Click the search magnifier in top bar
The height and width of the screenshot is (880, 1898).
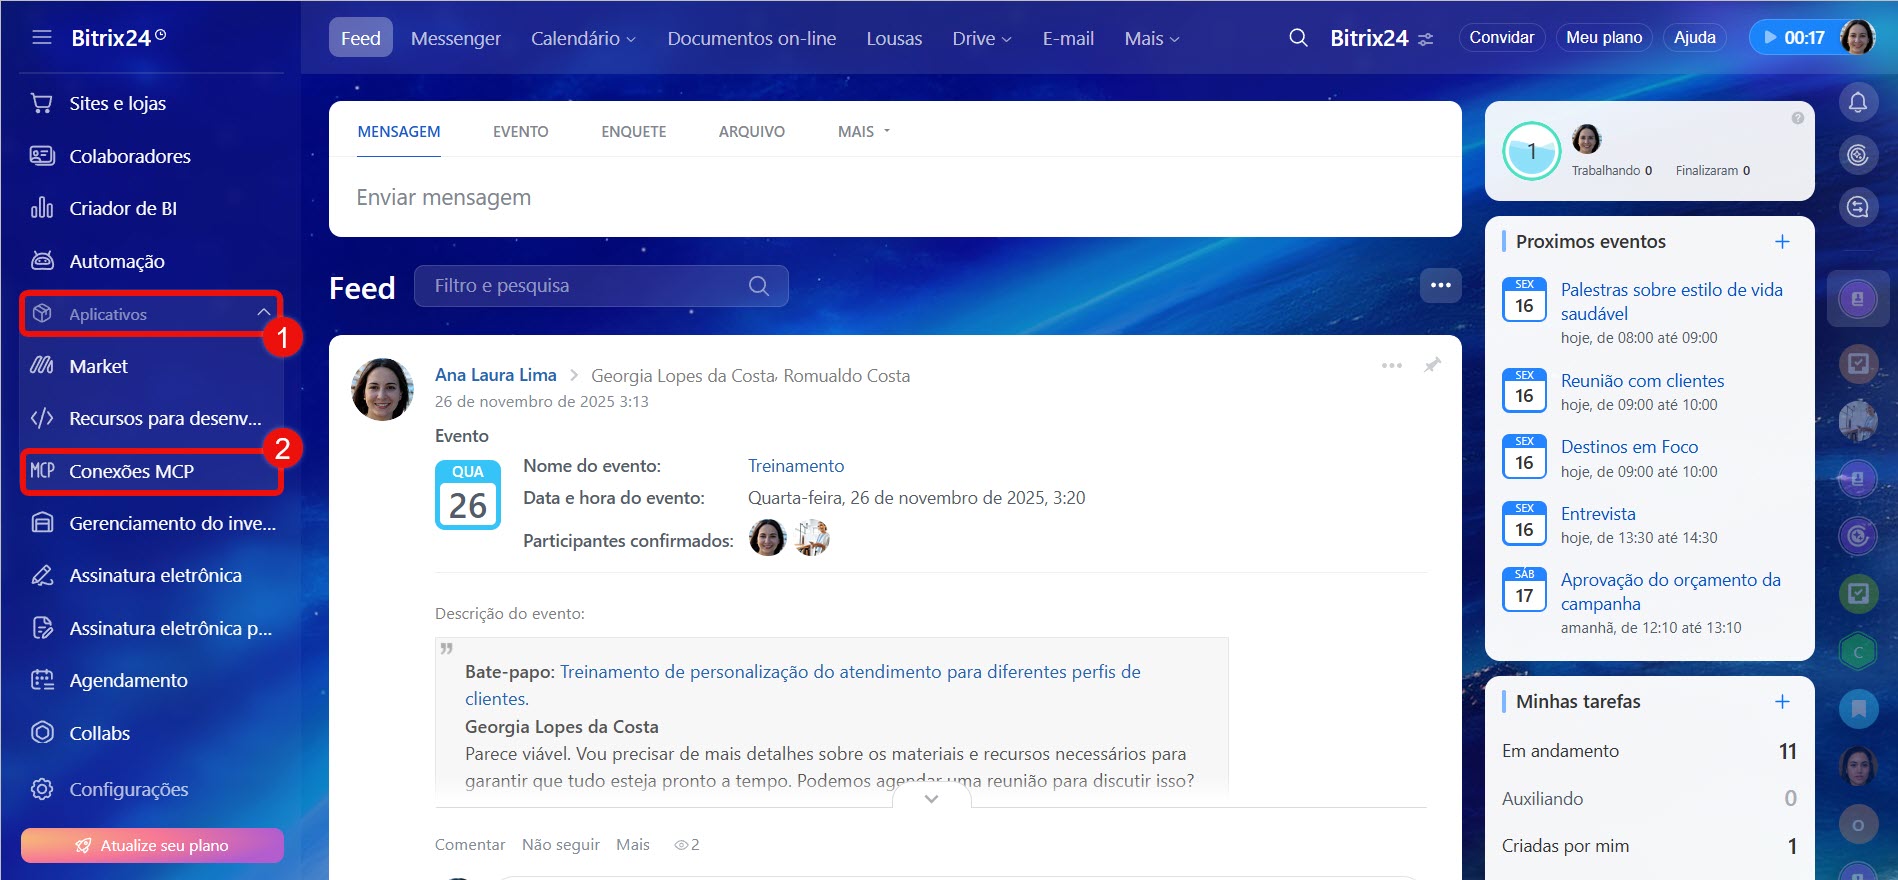1298,38
